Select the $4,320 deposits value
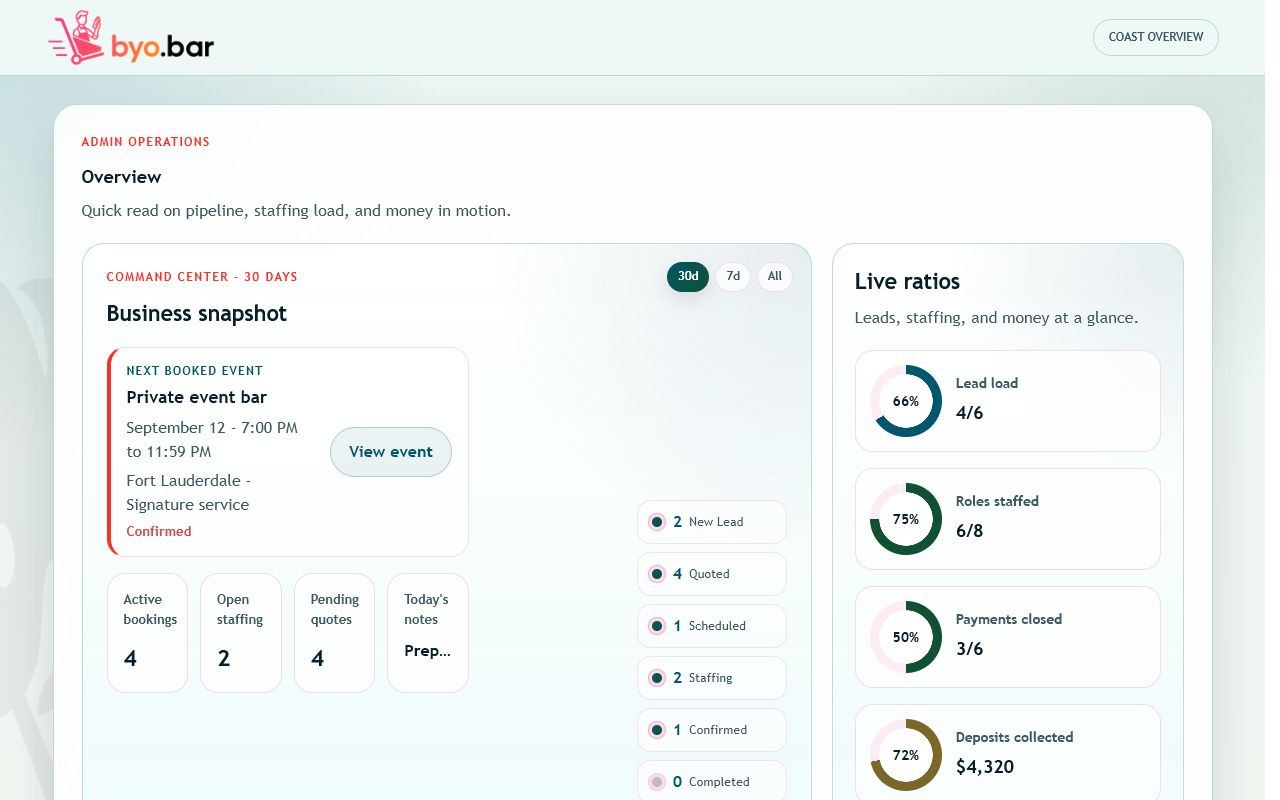Viewport: 1280px width, 800px height. coord(985,767)
